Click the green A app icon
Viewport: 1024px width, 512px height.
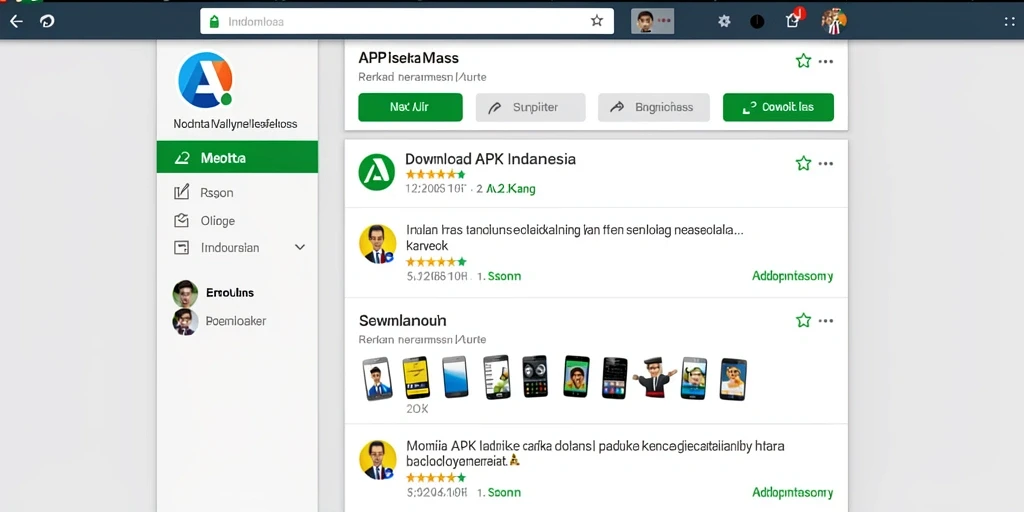(377, 172)
